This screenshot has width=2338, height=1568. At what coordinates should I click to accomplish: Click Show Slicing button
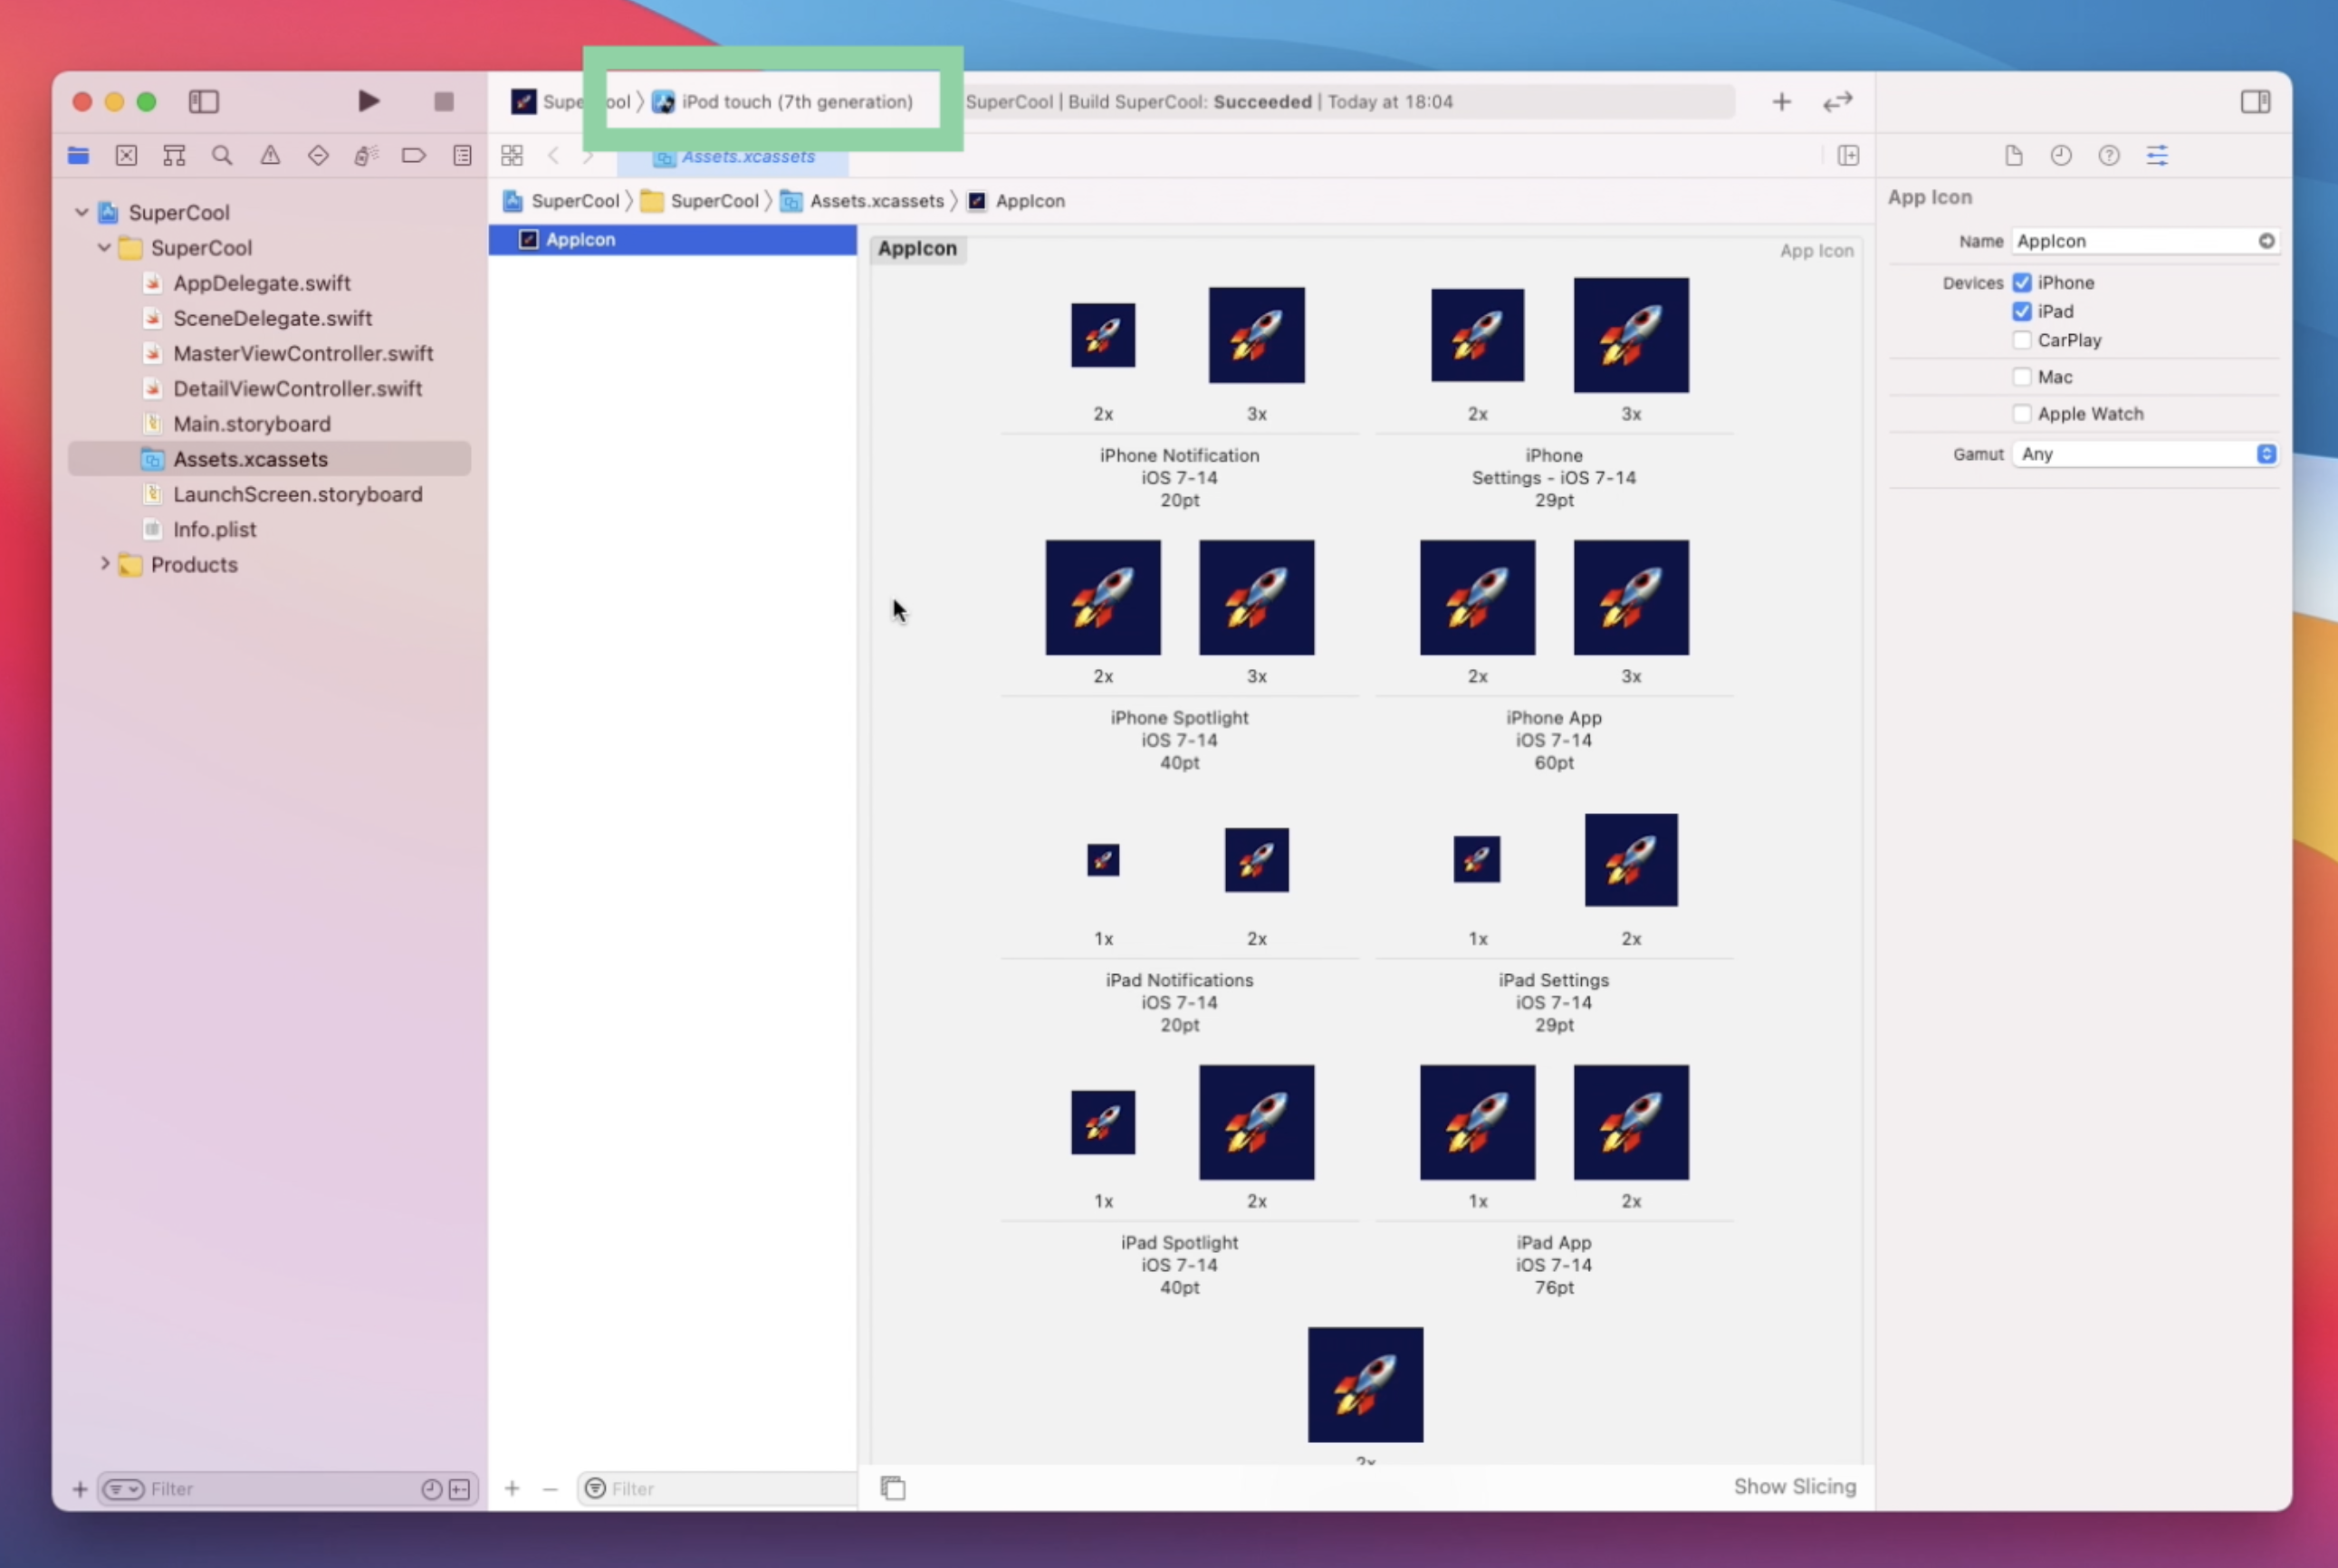tap(1794, 1486)
